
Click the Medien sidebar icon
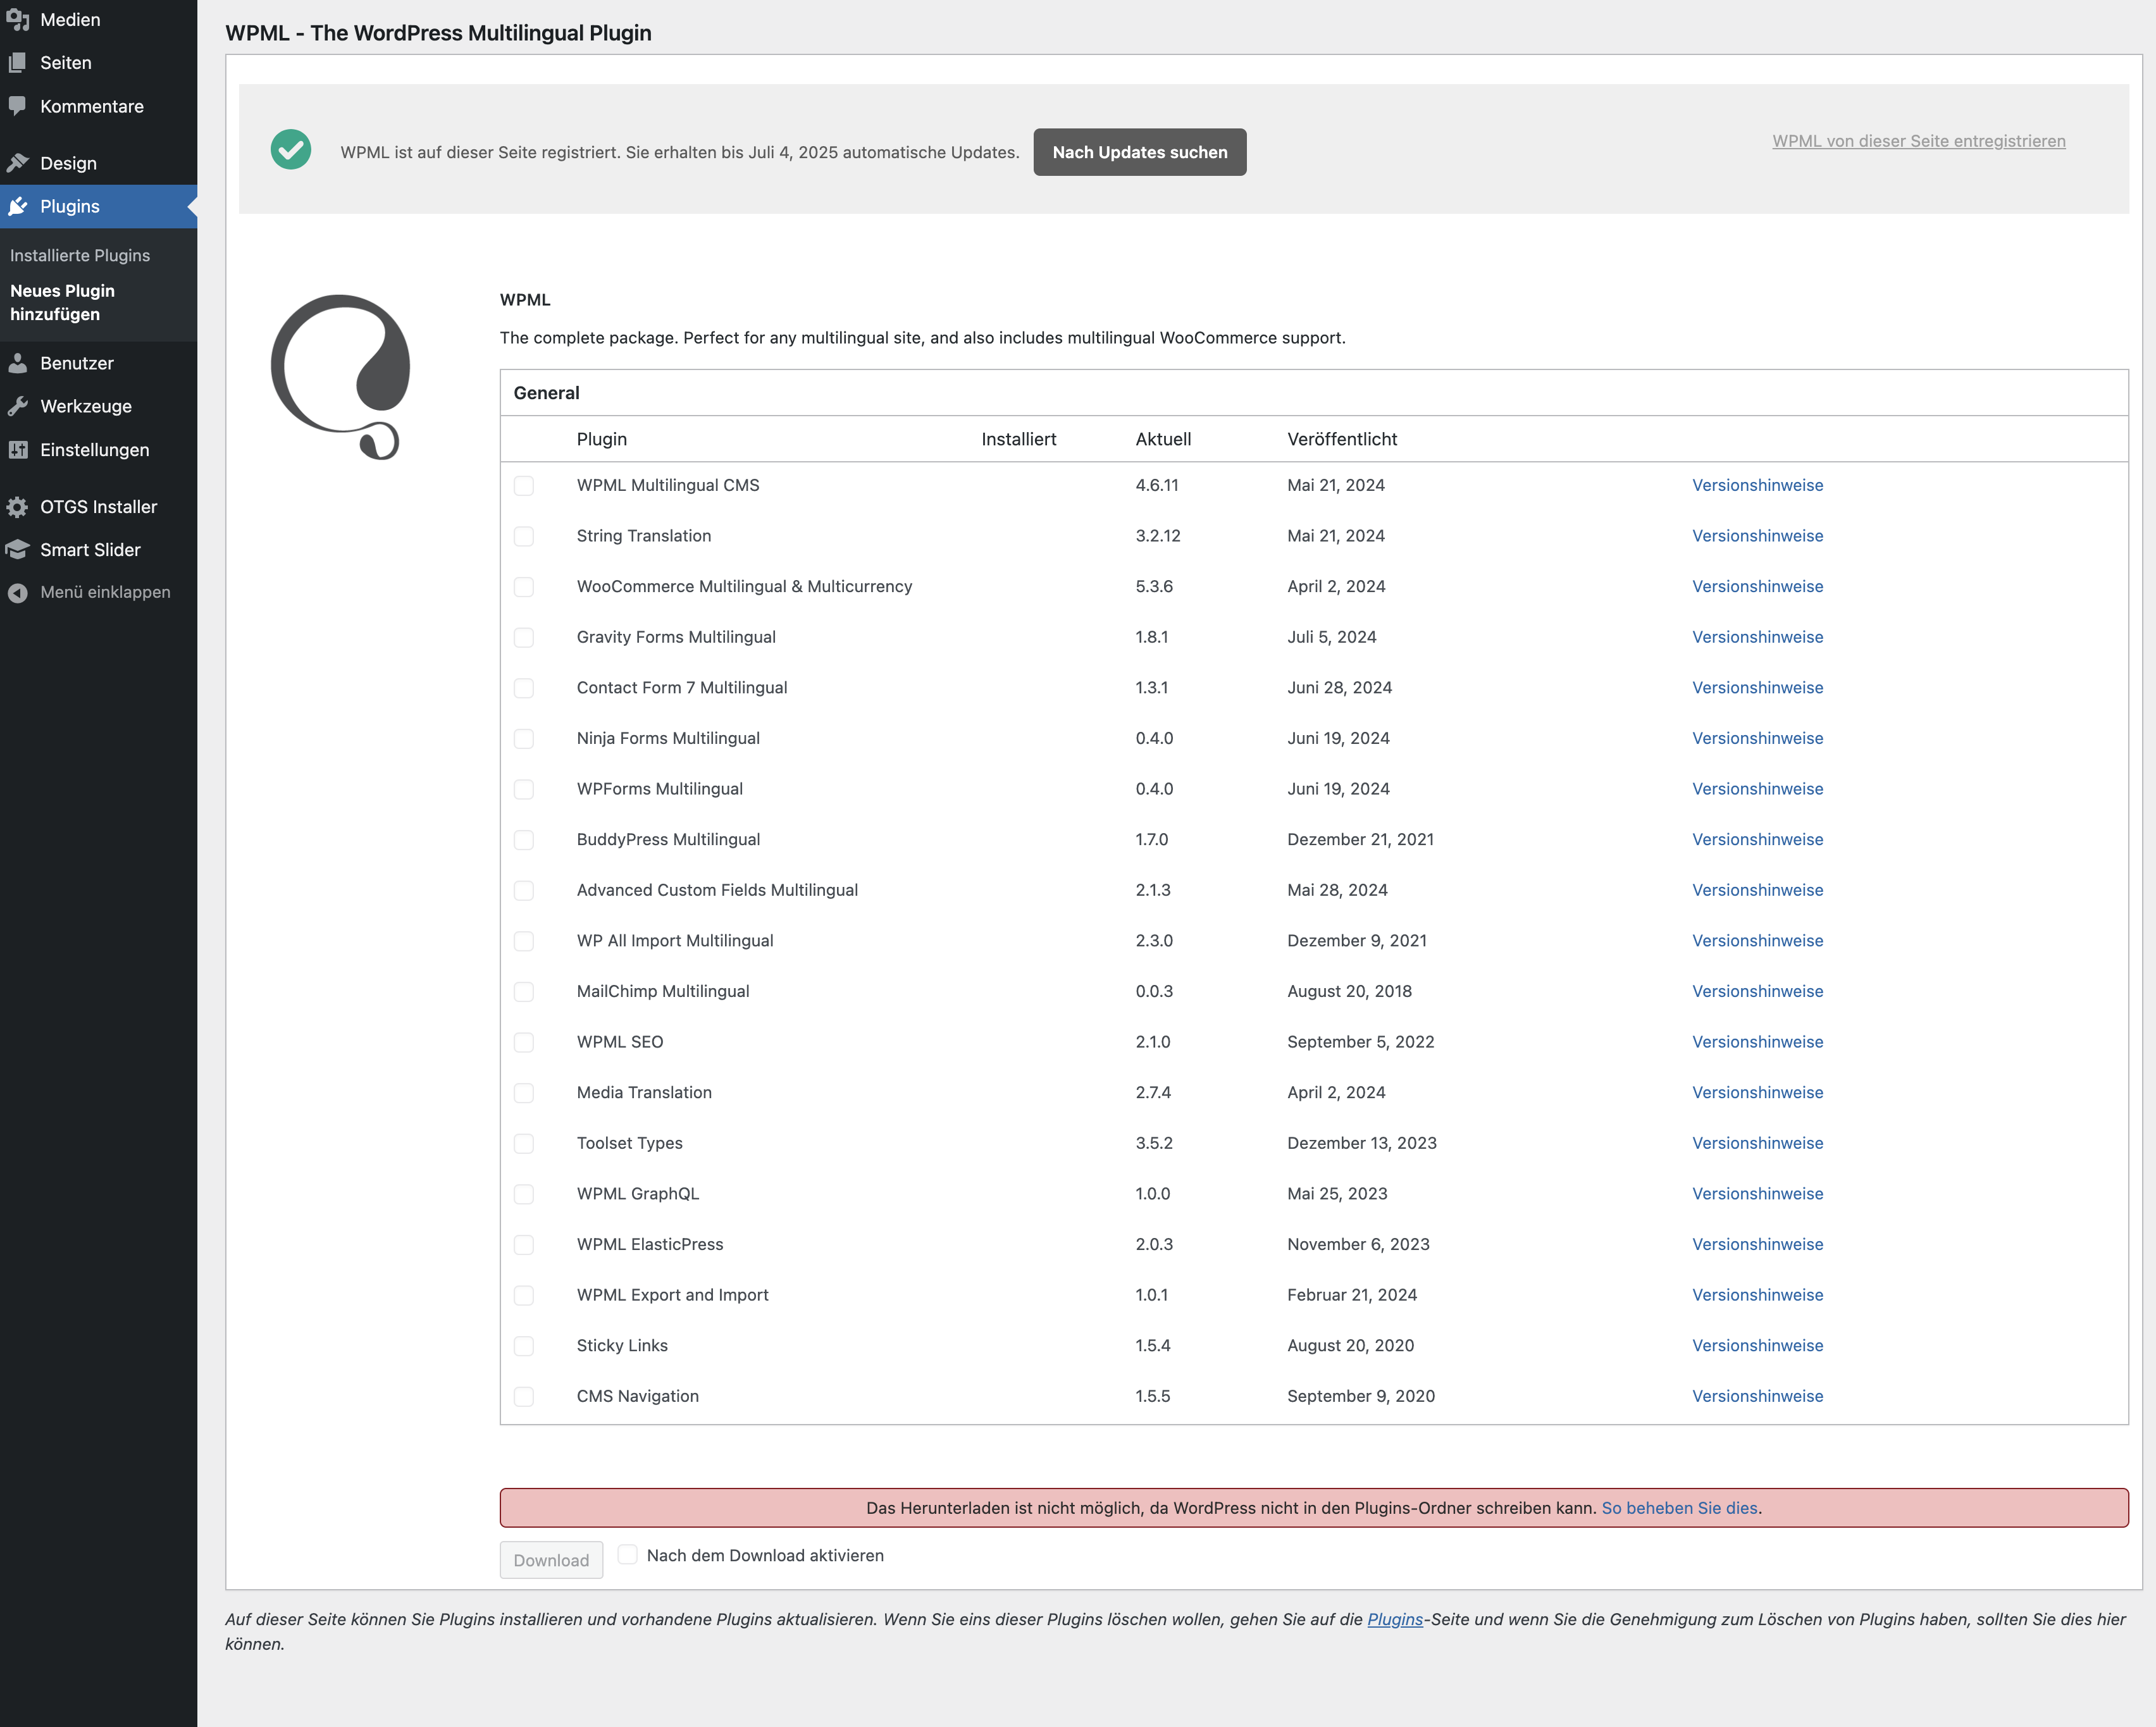pyautogui.click(x=18, y=20)
